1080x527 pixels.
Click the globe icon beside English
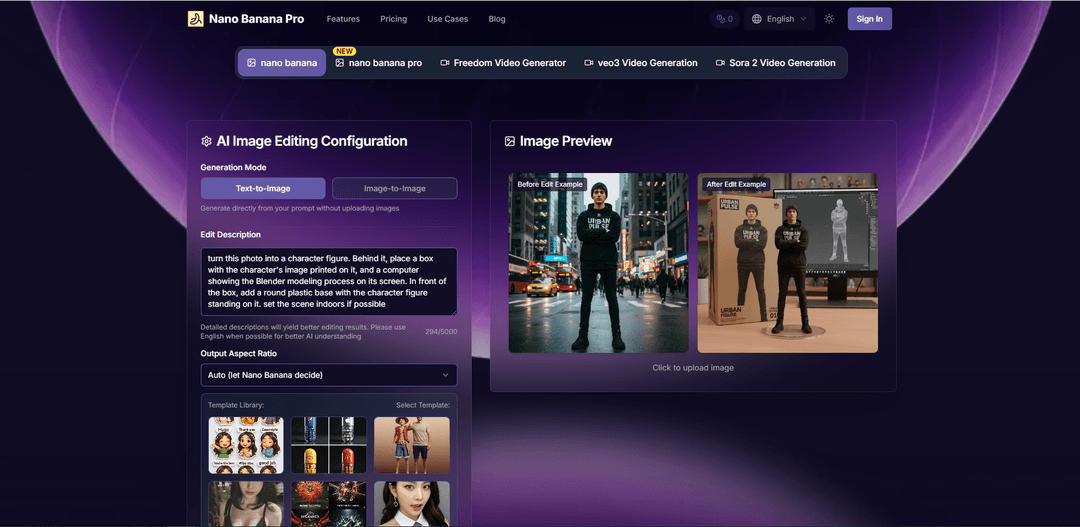click(x=757, y=19)
